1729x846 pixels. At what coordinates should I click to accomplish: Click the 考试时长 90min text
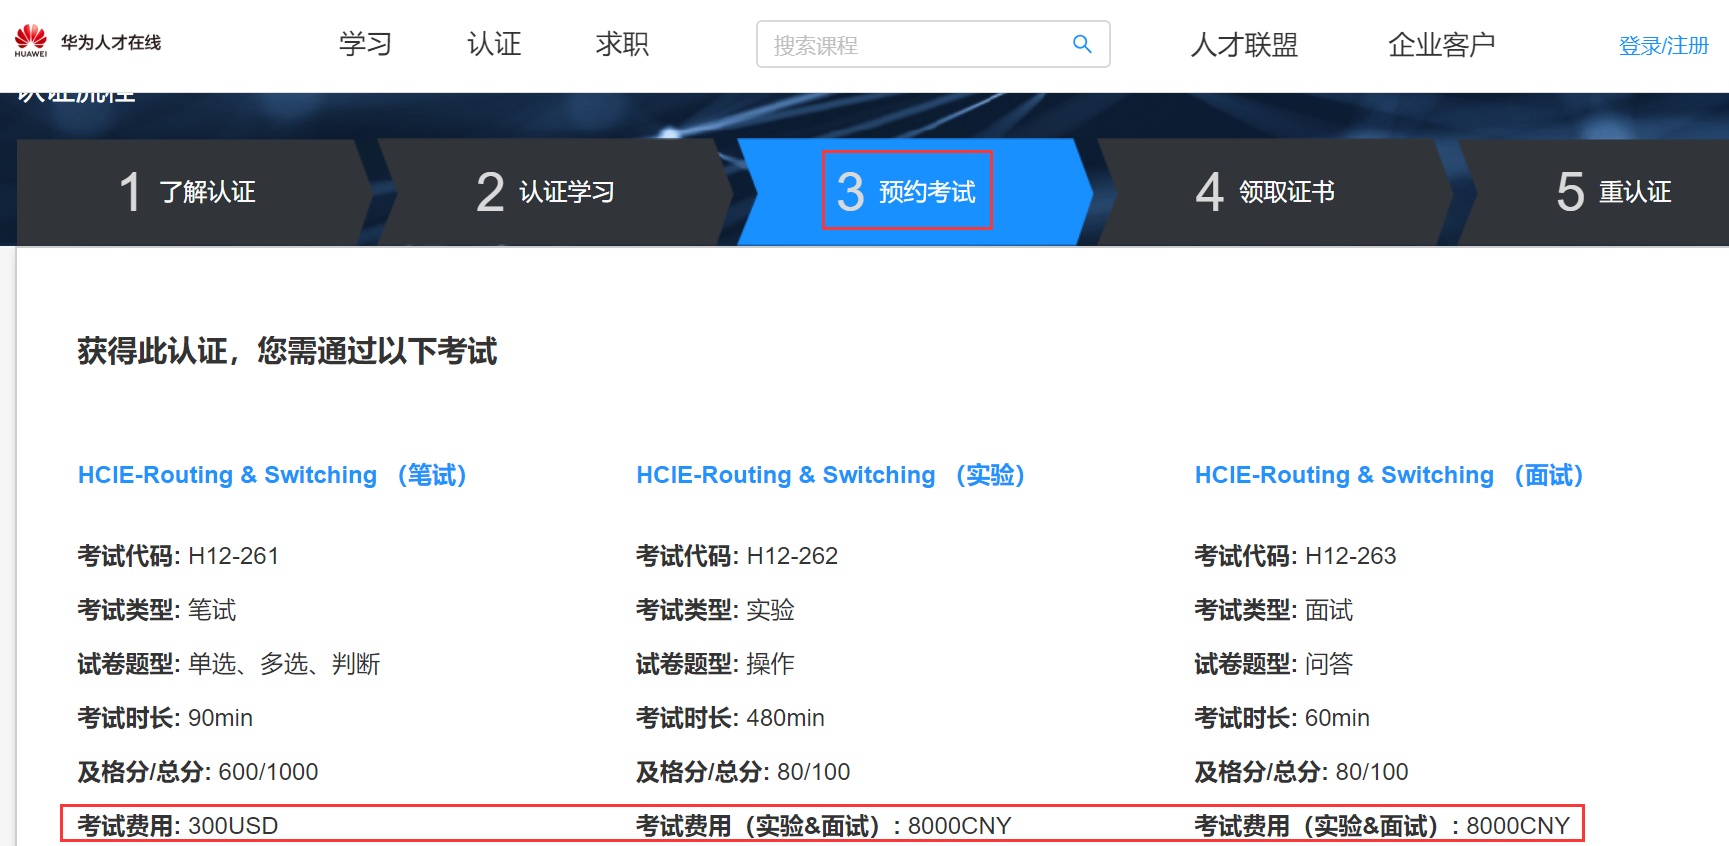point(165,718)
